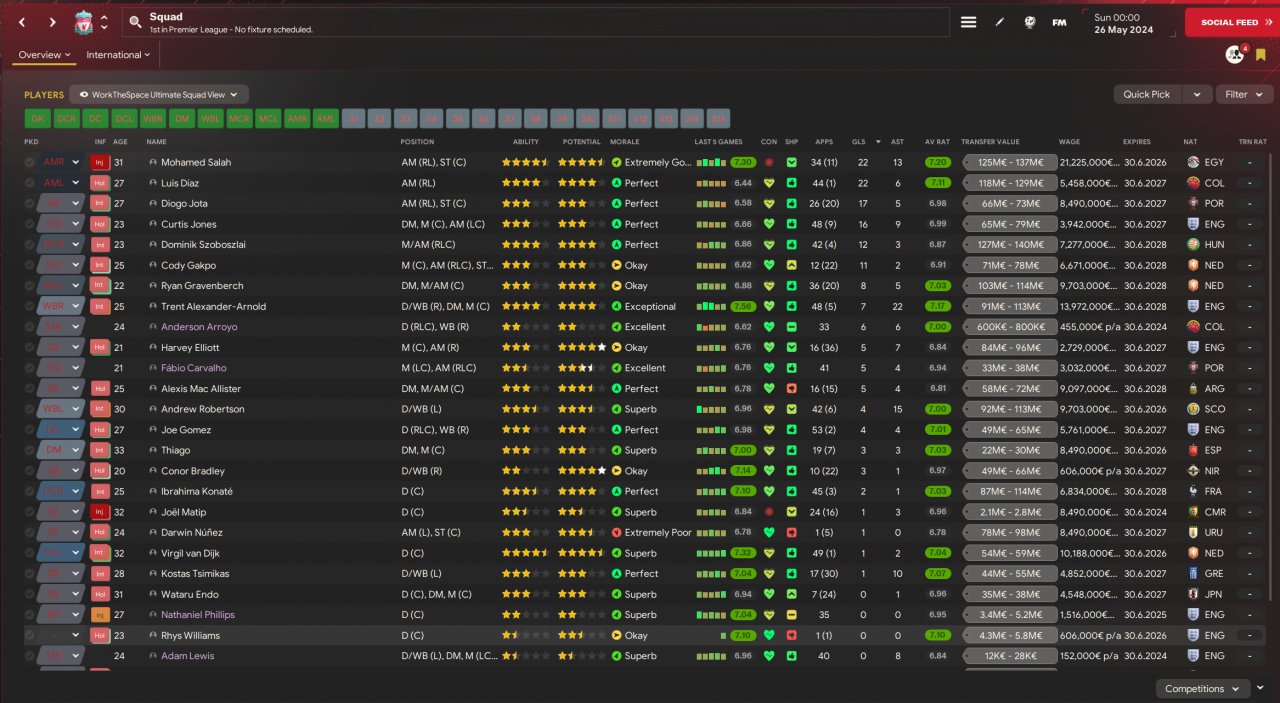Toggle picked checkbox for Rhys Williams
This screenshot has height=703, width=1280.
click(29, 635)
